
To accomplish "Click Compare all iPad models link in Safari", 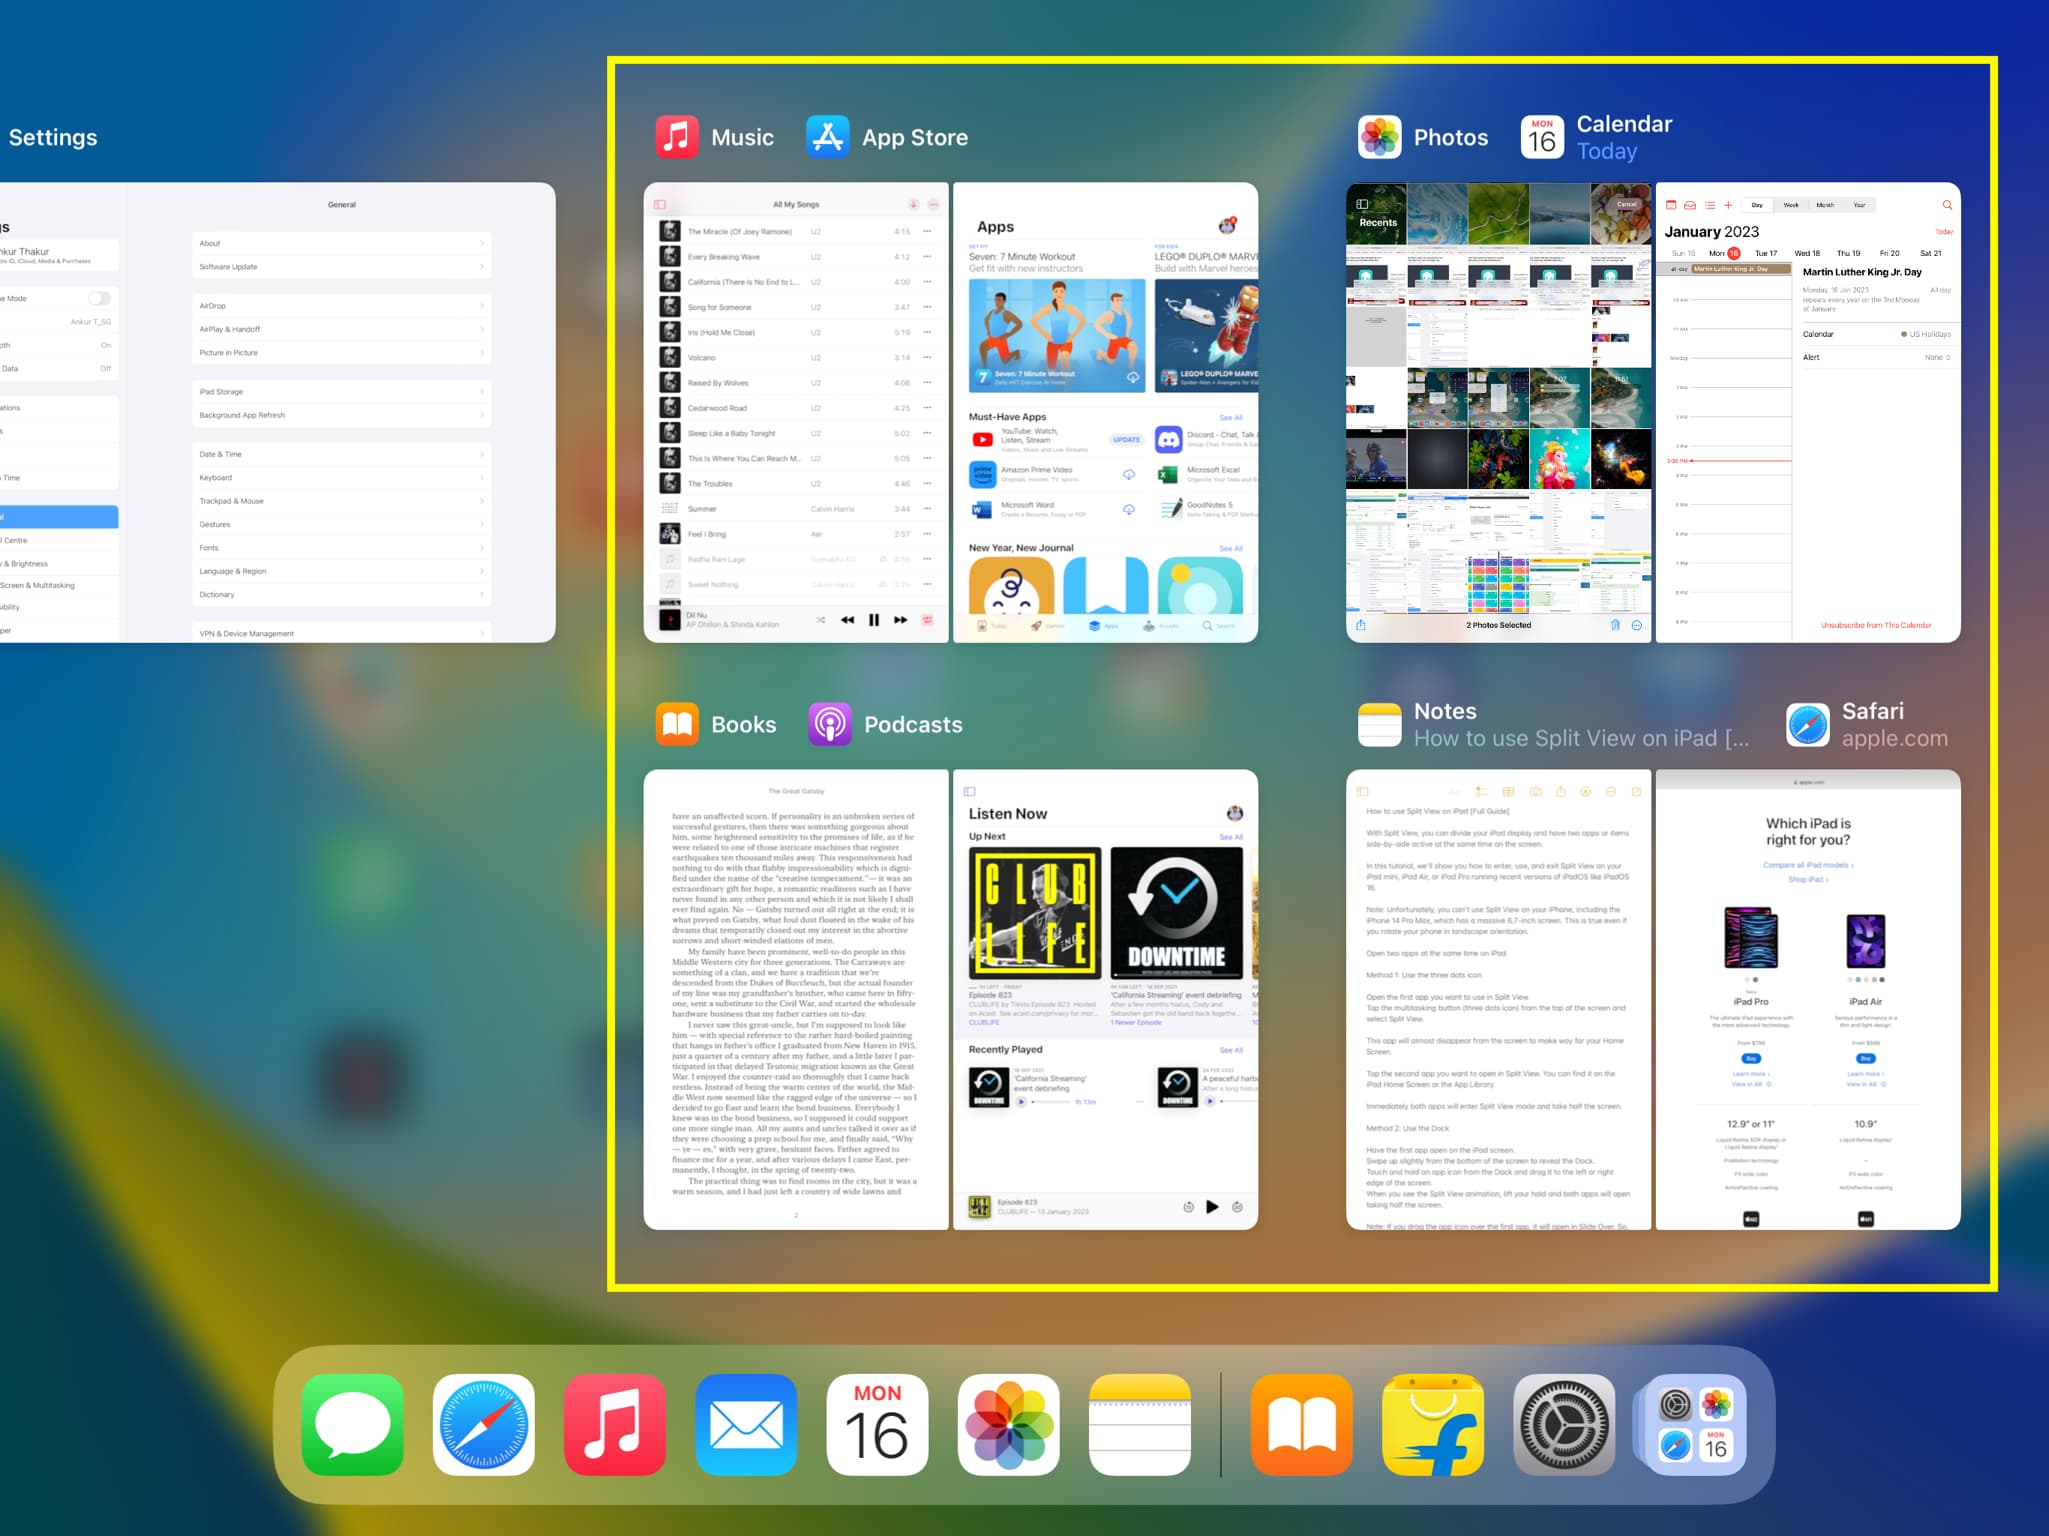I will coord(1808,865).
